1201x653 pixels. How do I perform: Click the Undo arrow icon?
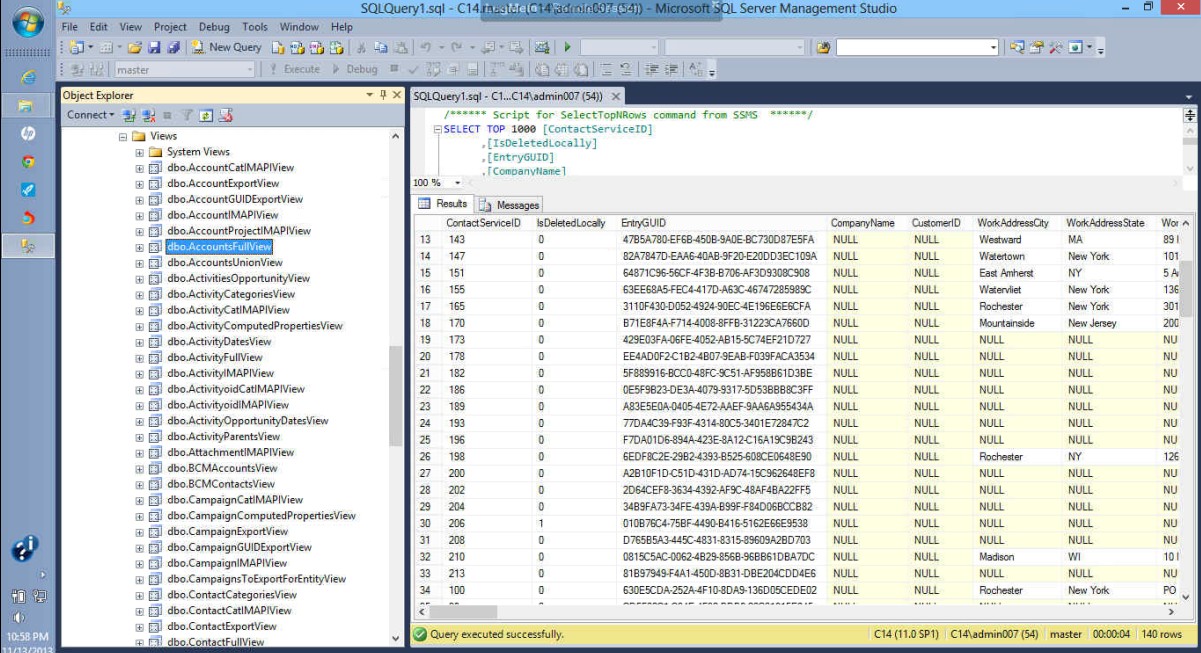pos(426,47)
